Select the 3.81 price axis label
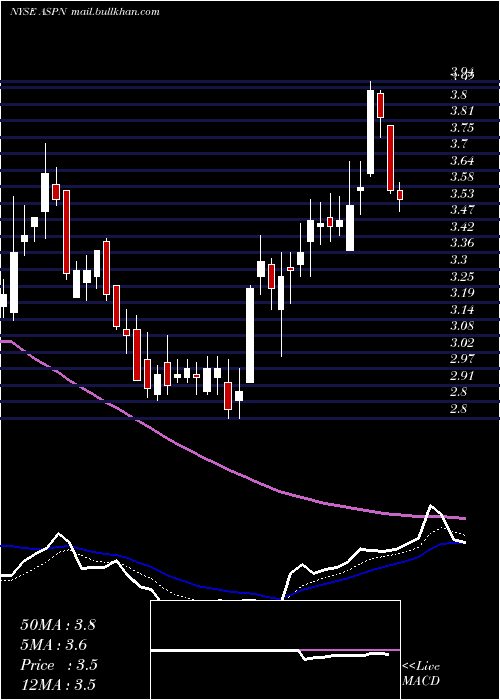Screen dimensions: 500x700 (x=462, y=111)
